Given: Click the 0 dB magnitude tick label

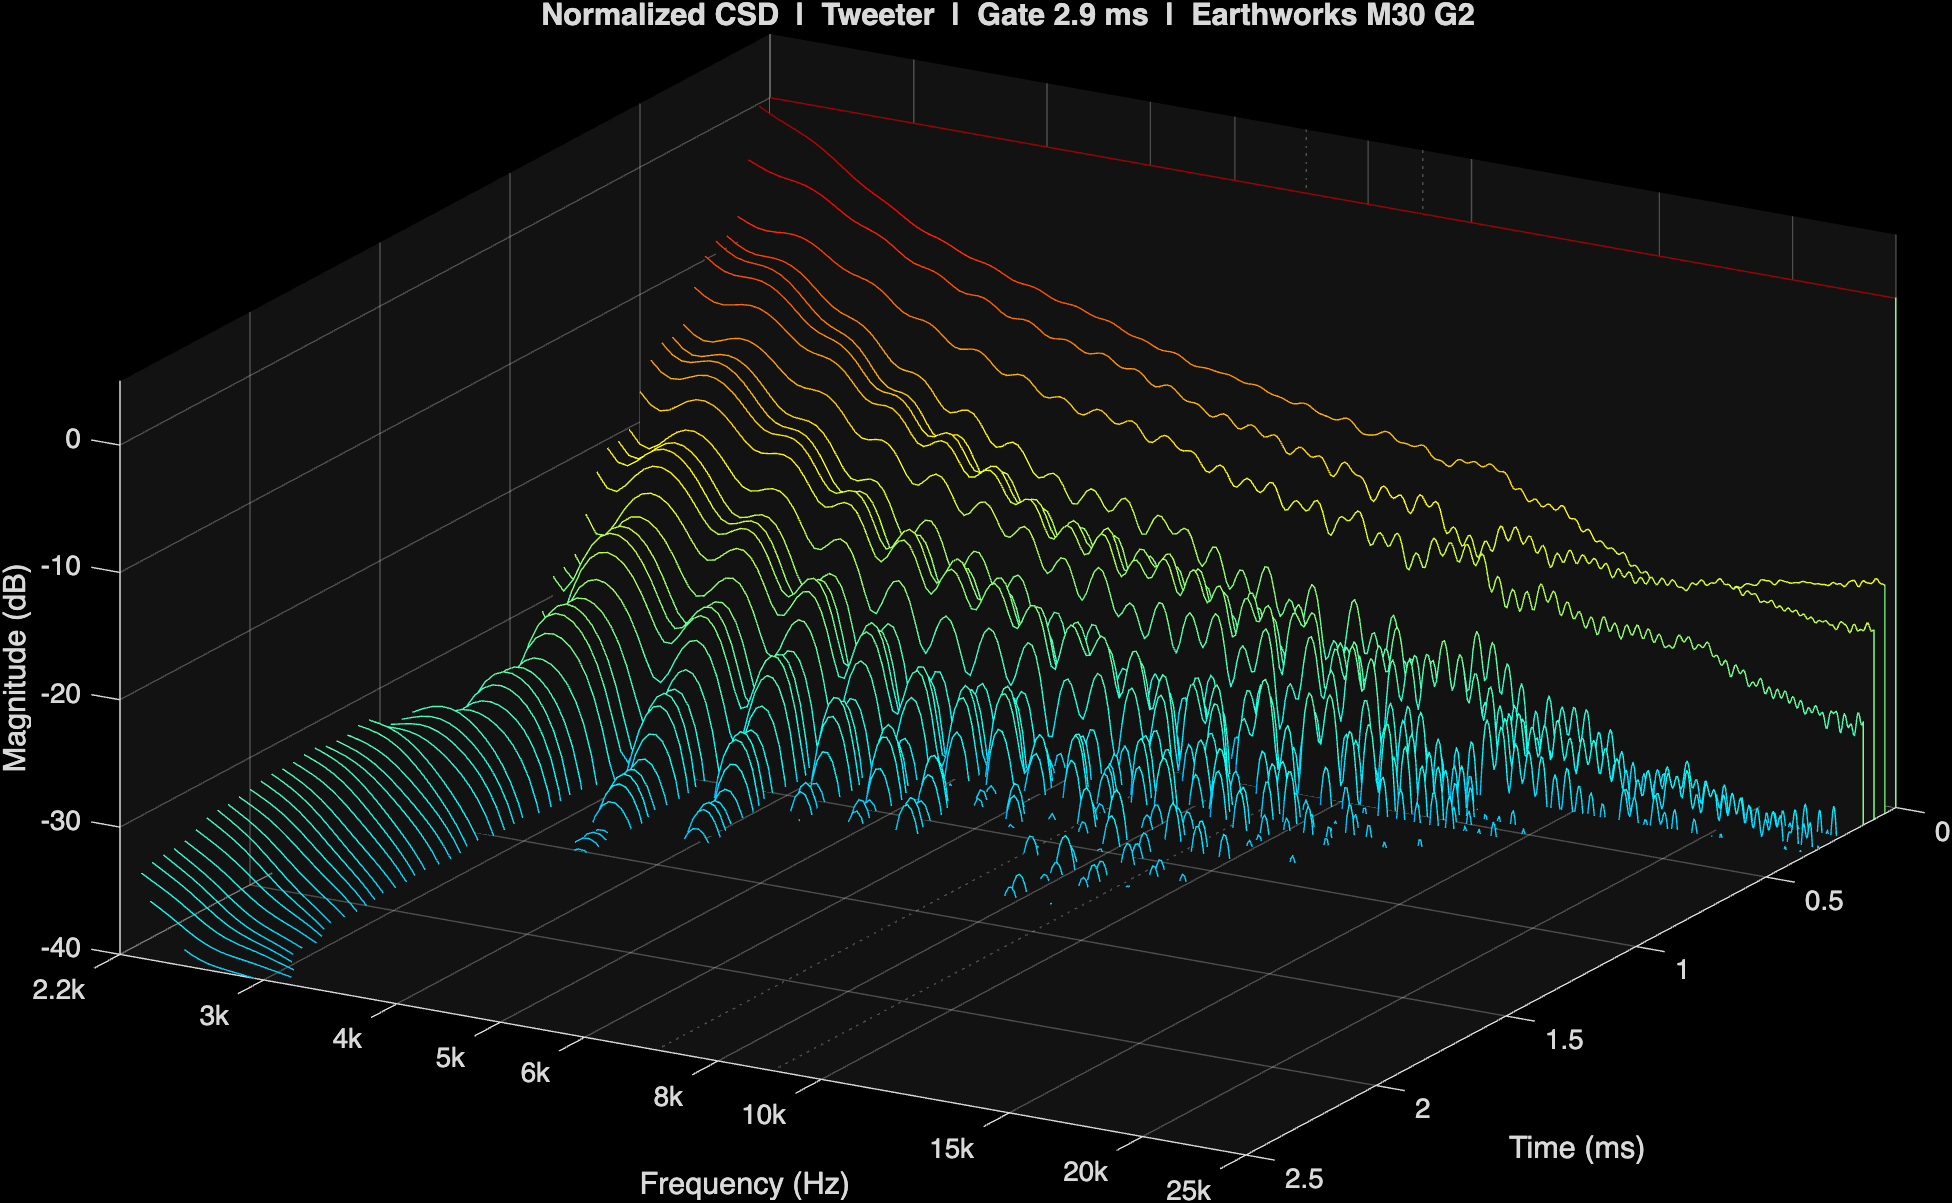Looking at the screenshot, I should (73, 439).
